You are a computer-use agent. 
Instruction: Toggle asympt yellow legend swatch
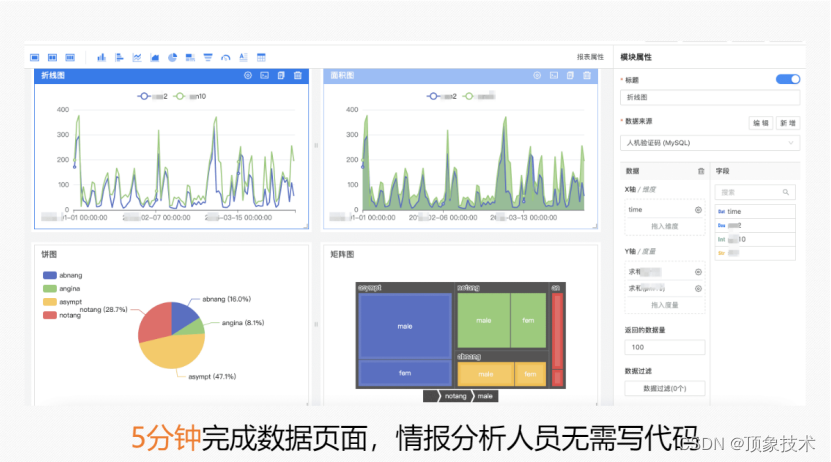click(x=50, y=302)
